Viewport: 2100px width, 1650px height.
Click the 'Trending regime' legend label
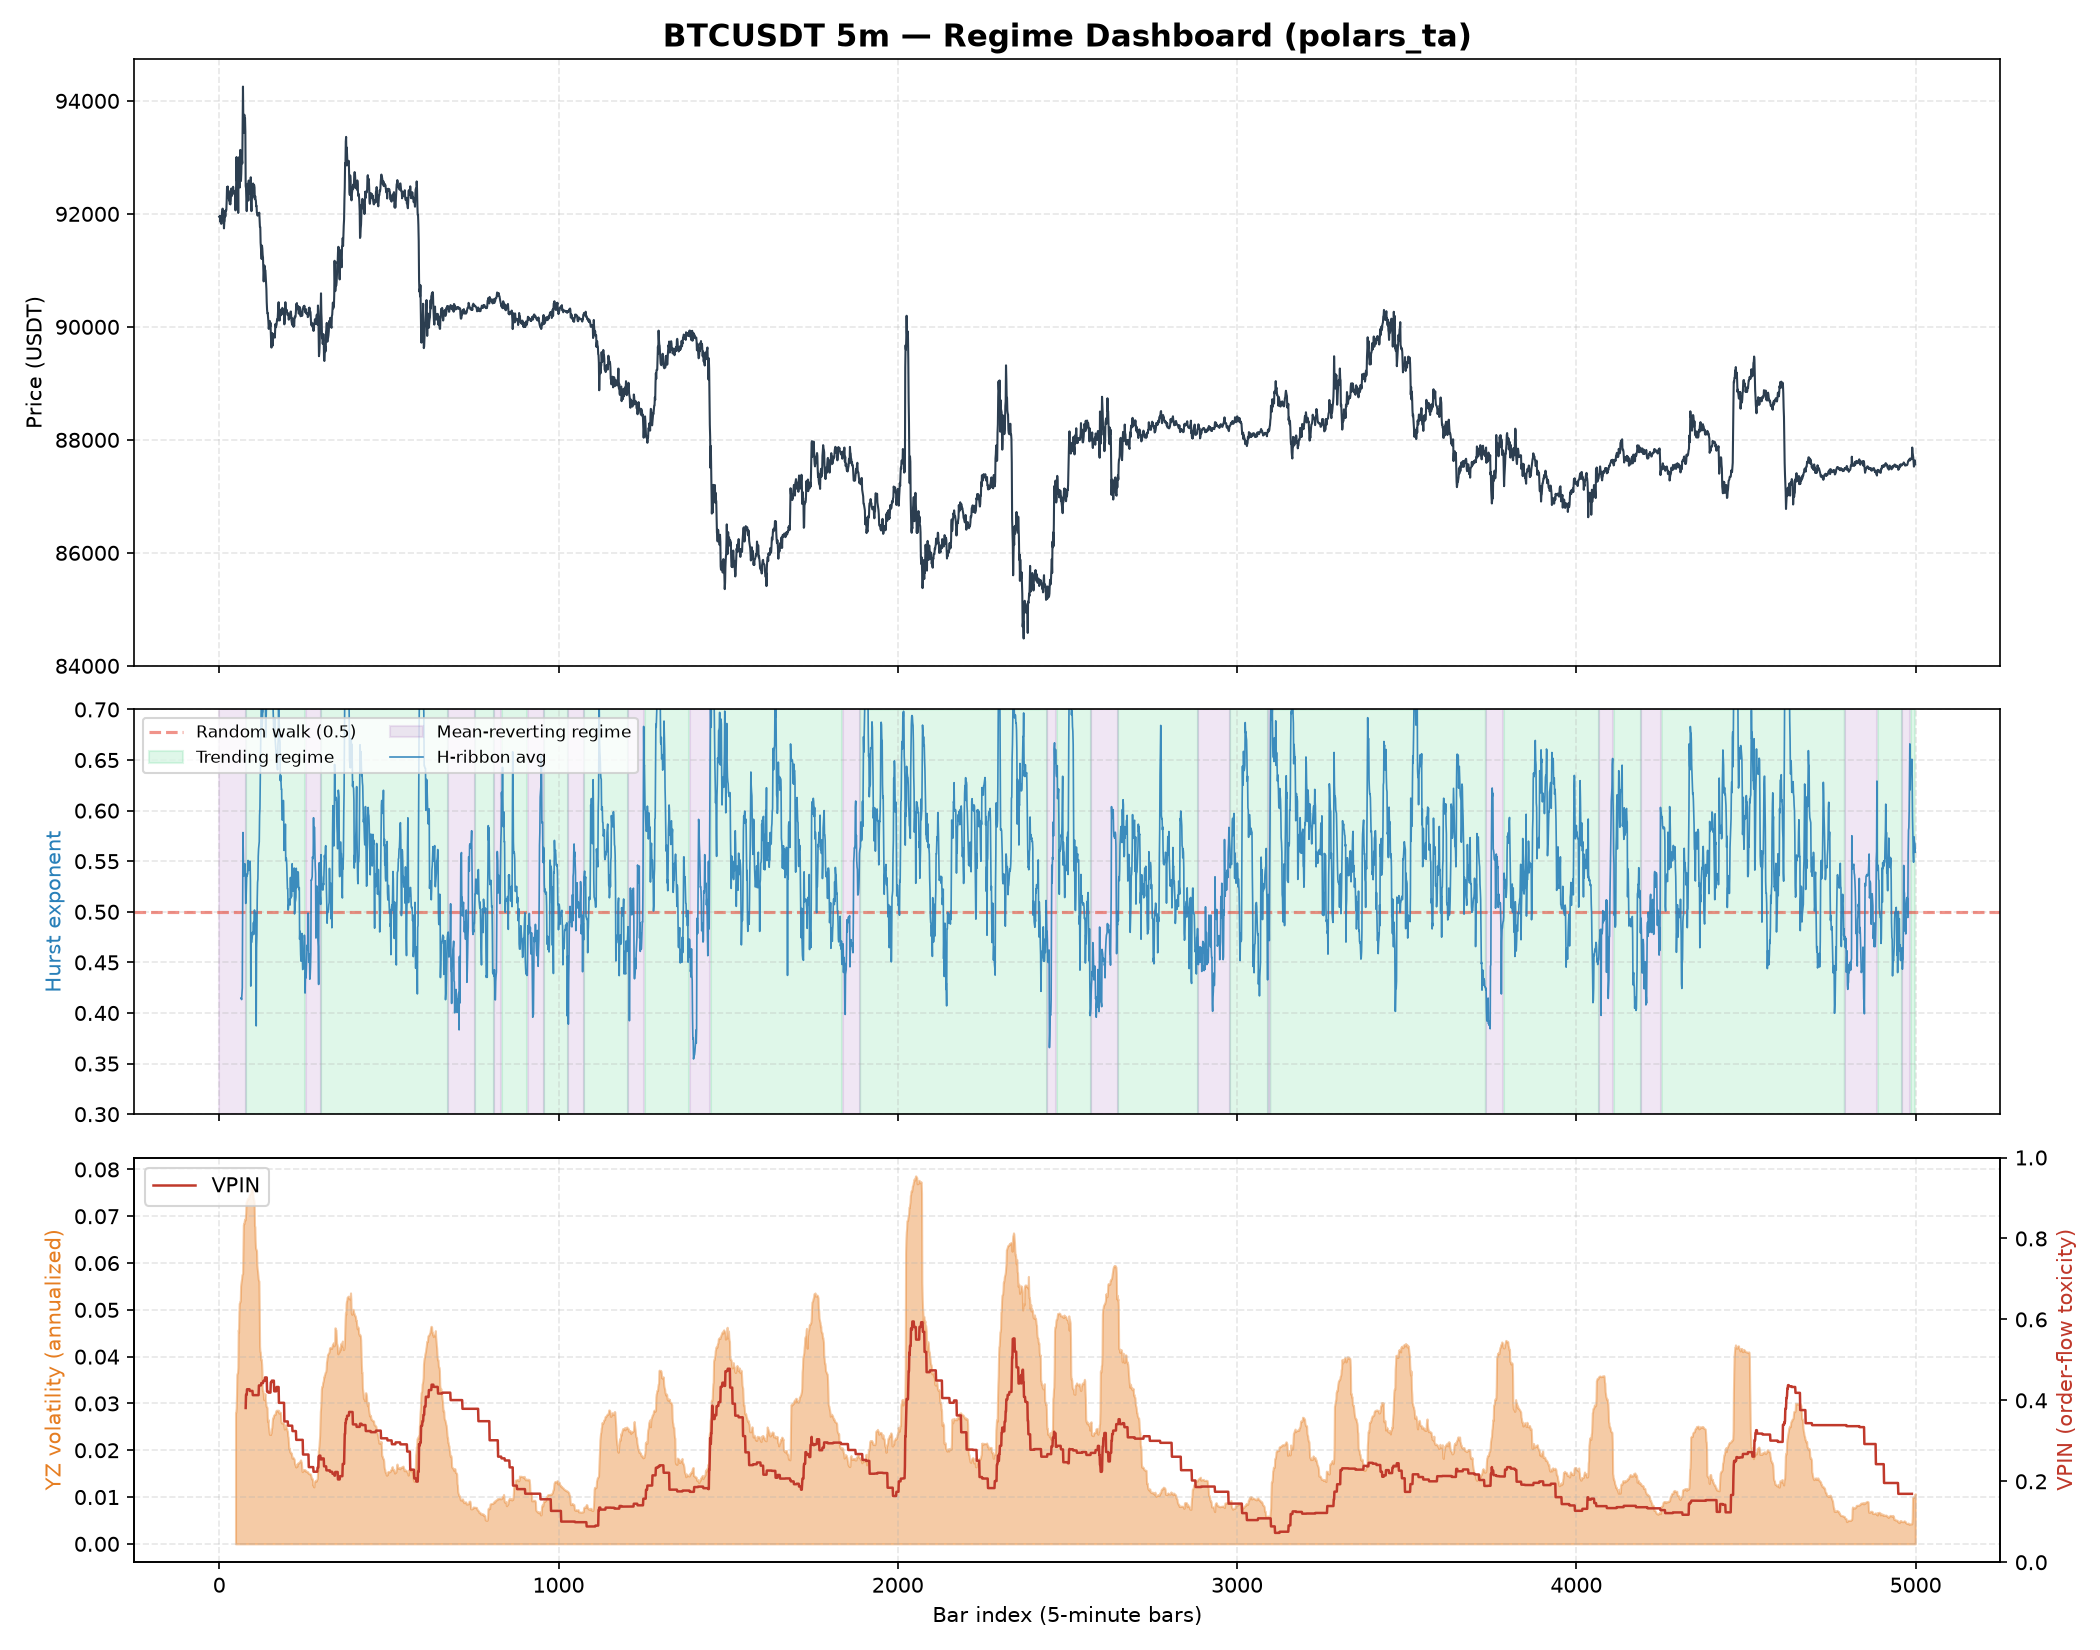pyautogui.click(x=265, y=757)
